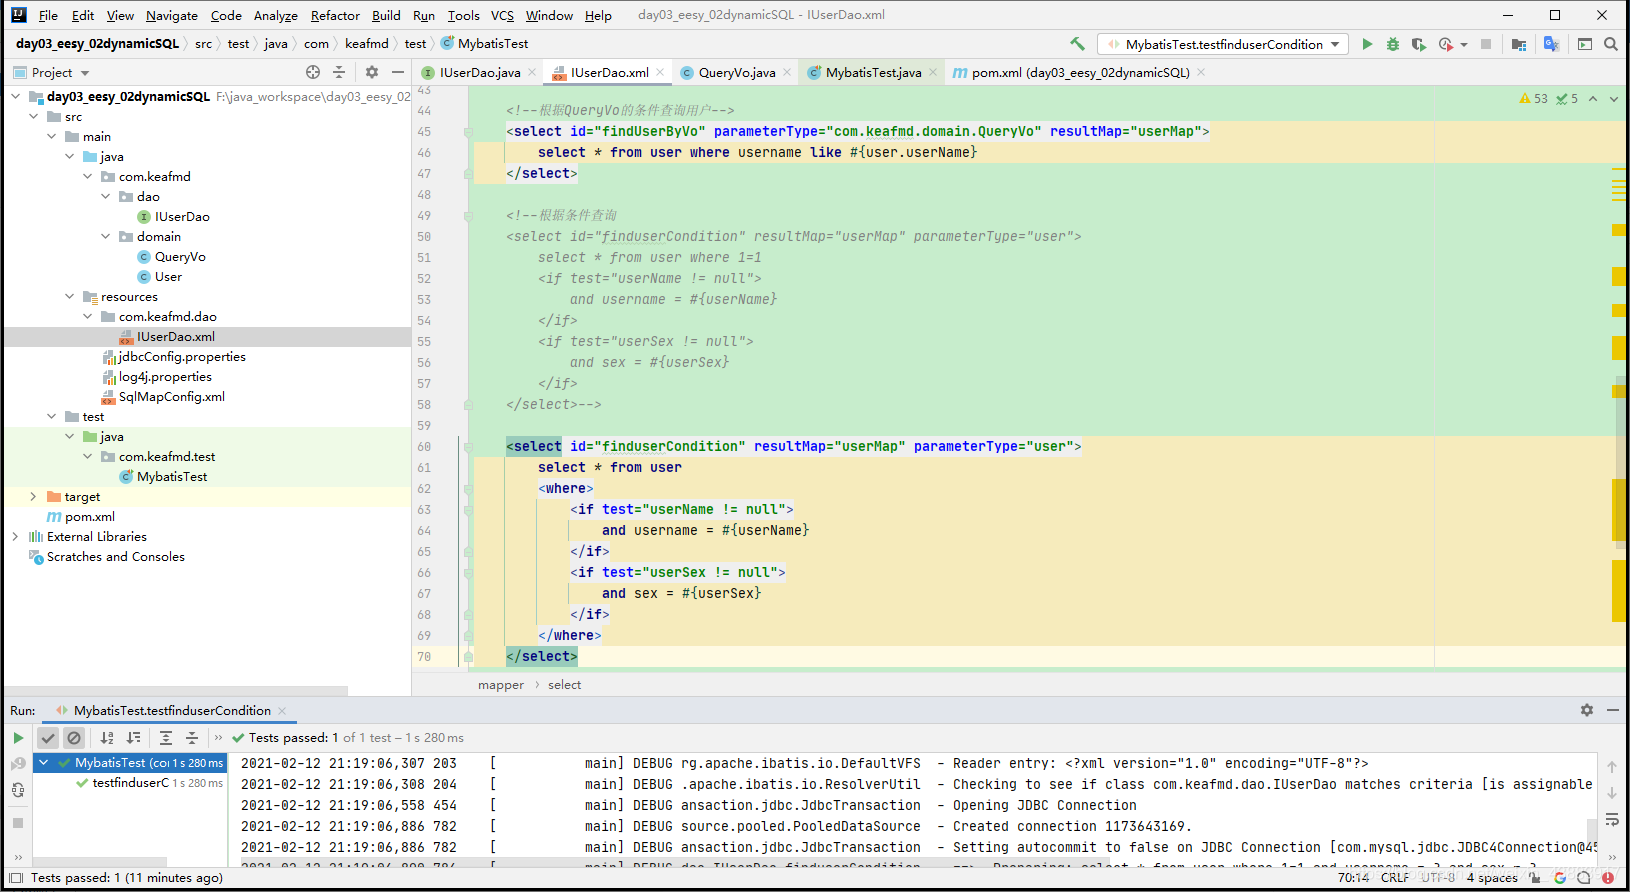Close the IUserDao.xml editor tab
1630x892 pixels.
coord(660,72)
